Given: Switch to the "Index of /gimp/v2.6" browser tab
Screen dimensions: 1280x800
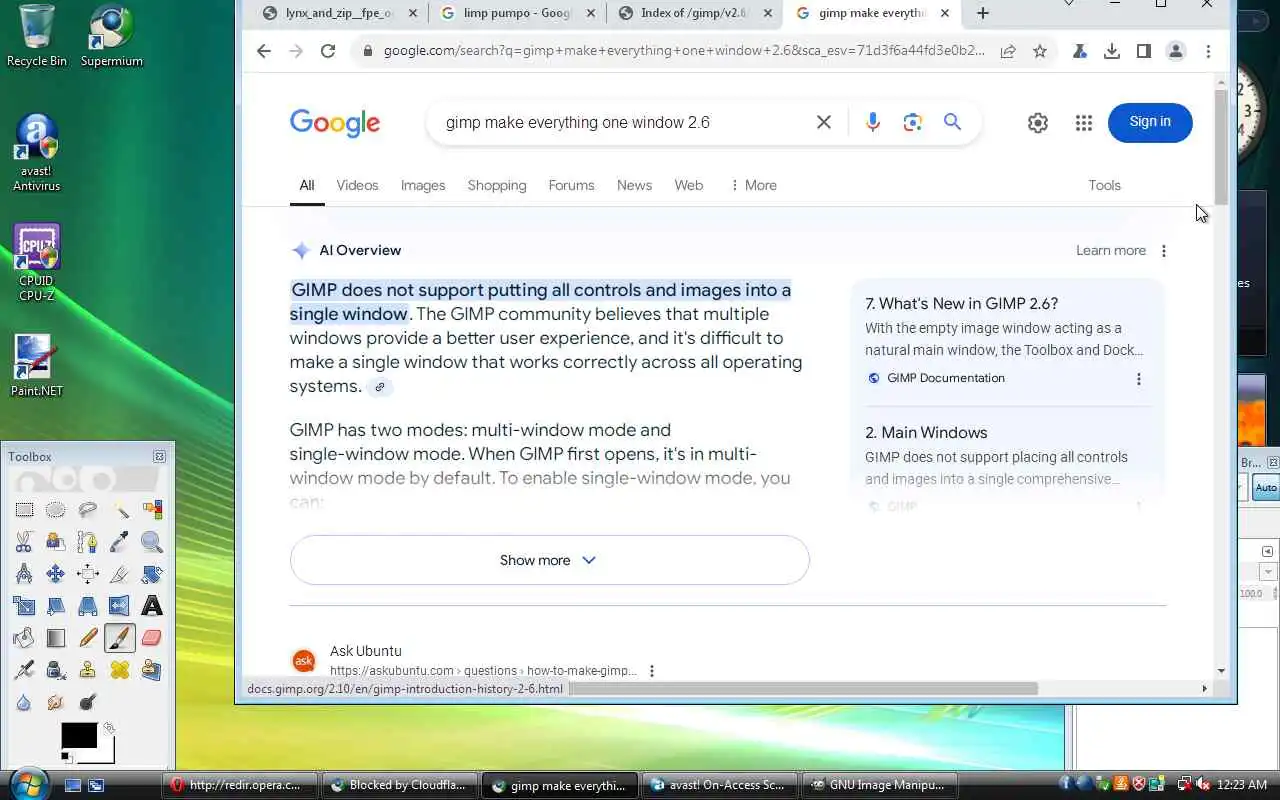Looking at the screenshot, I should tap(695, 13).
